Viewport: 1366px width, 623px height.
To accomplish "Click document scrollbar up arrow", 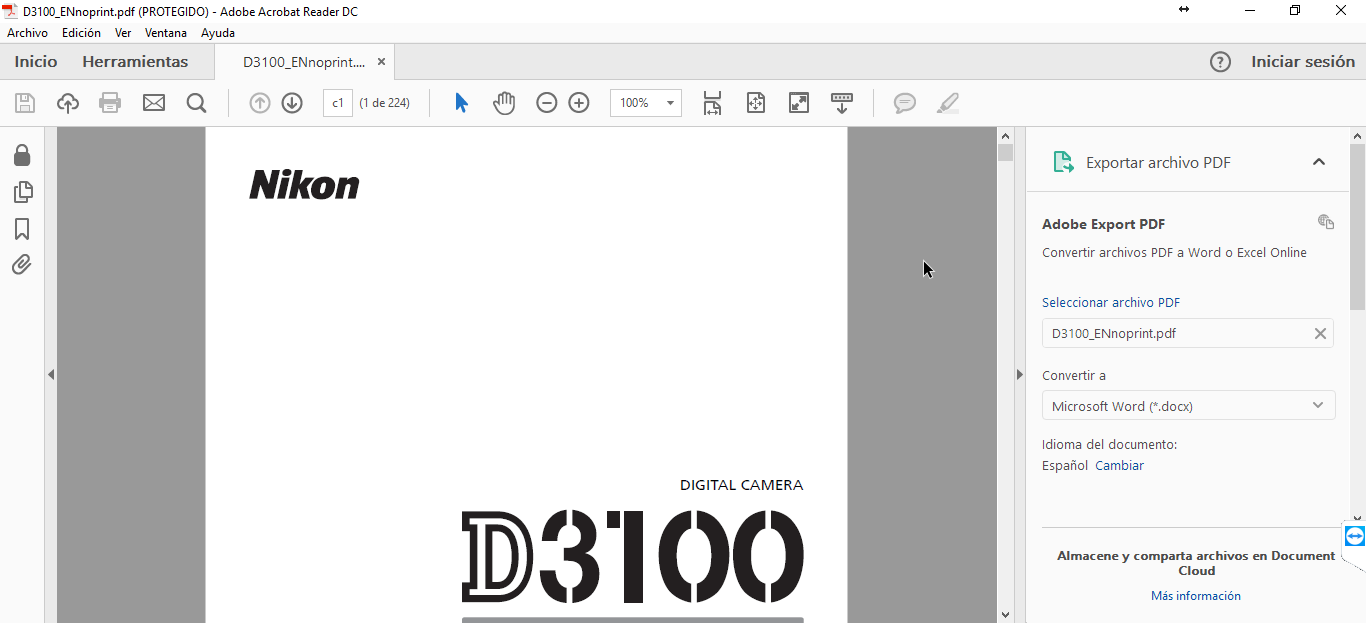I will (1005, 135).
